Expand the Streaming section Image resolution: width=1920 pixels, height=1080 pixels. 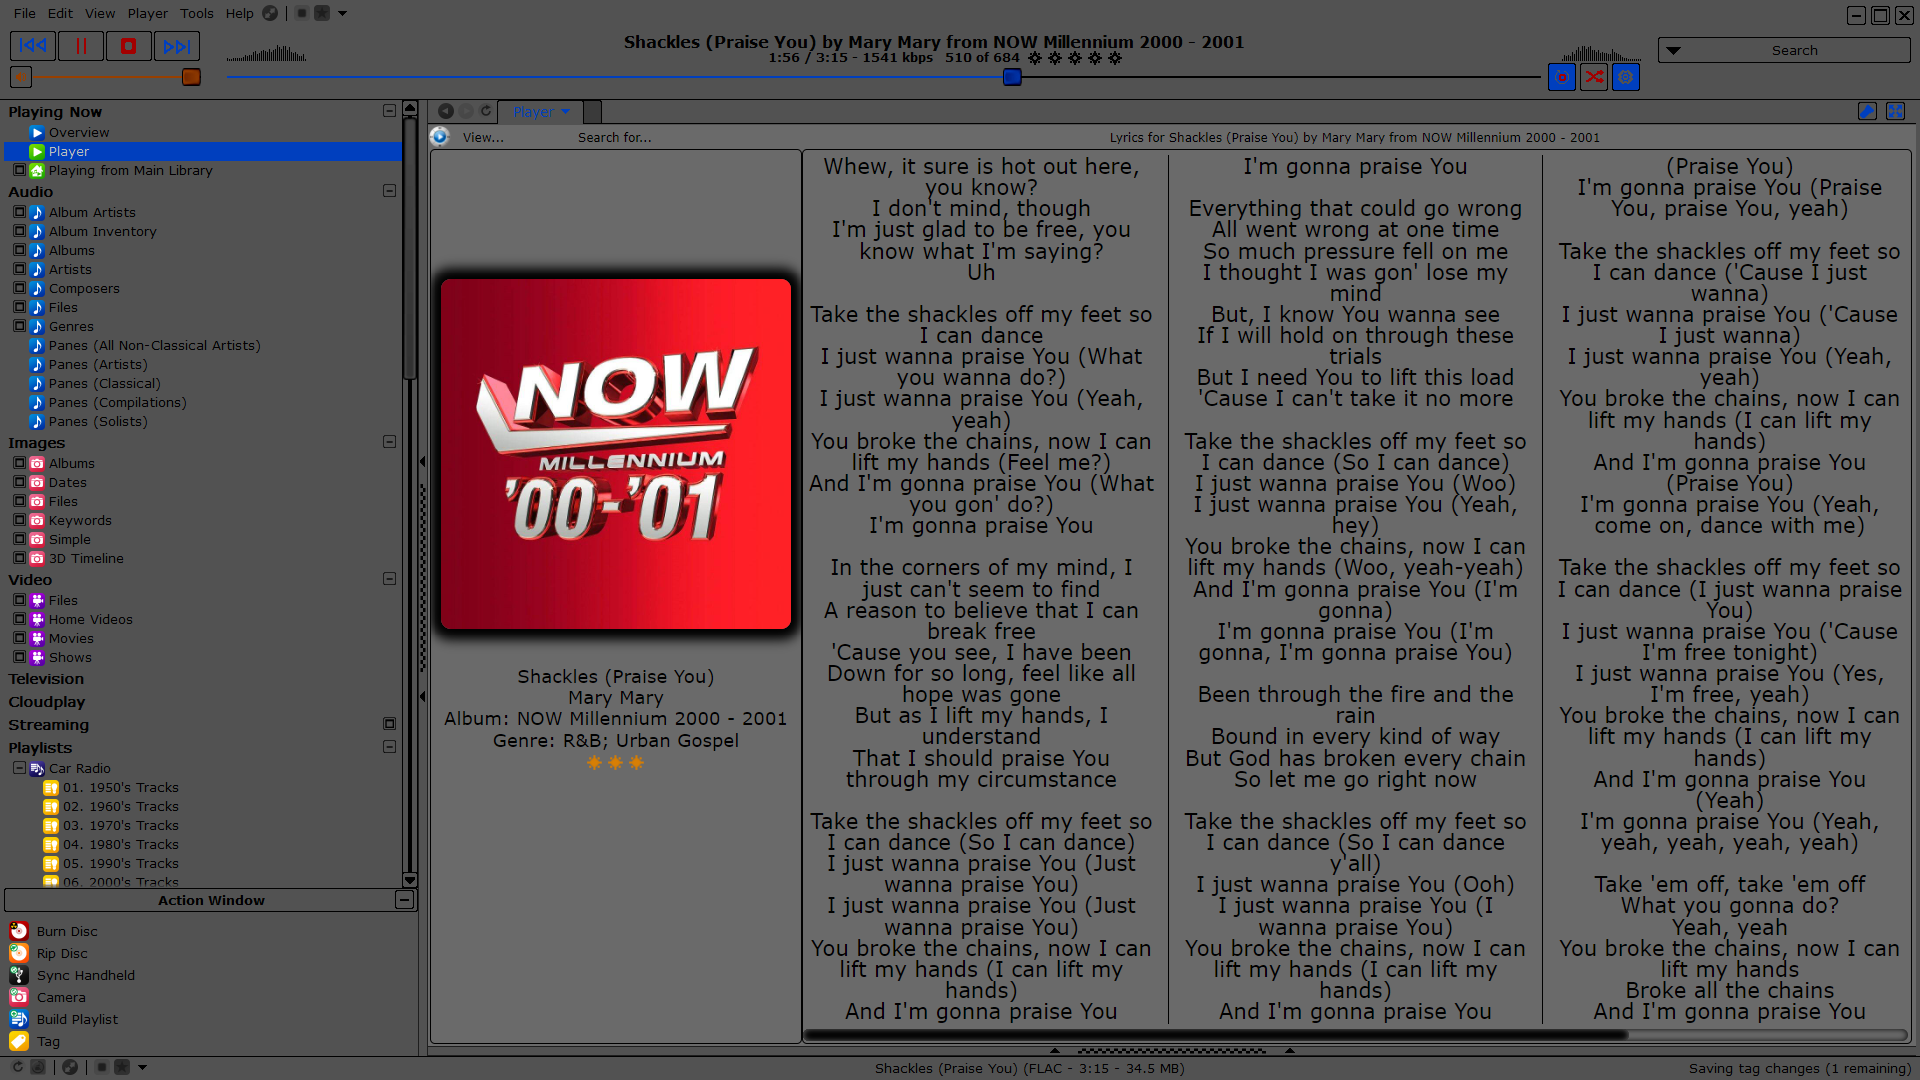coord(389,724)
